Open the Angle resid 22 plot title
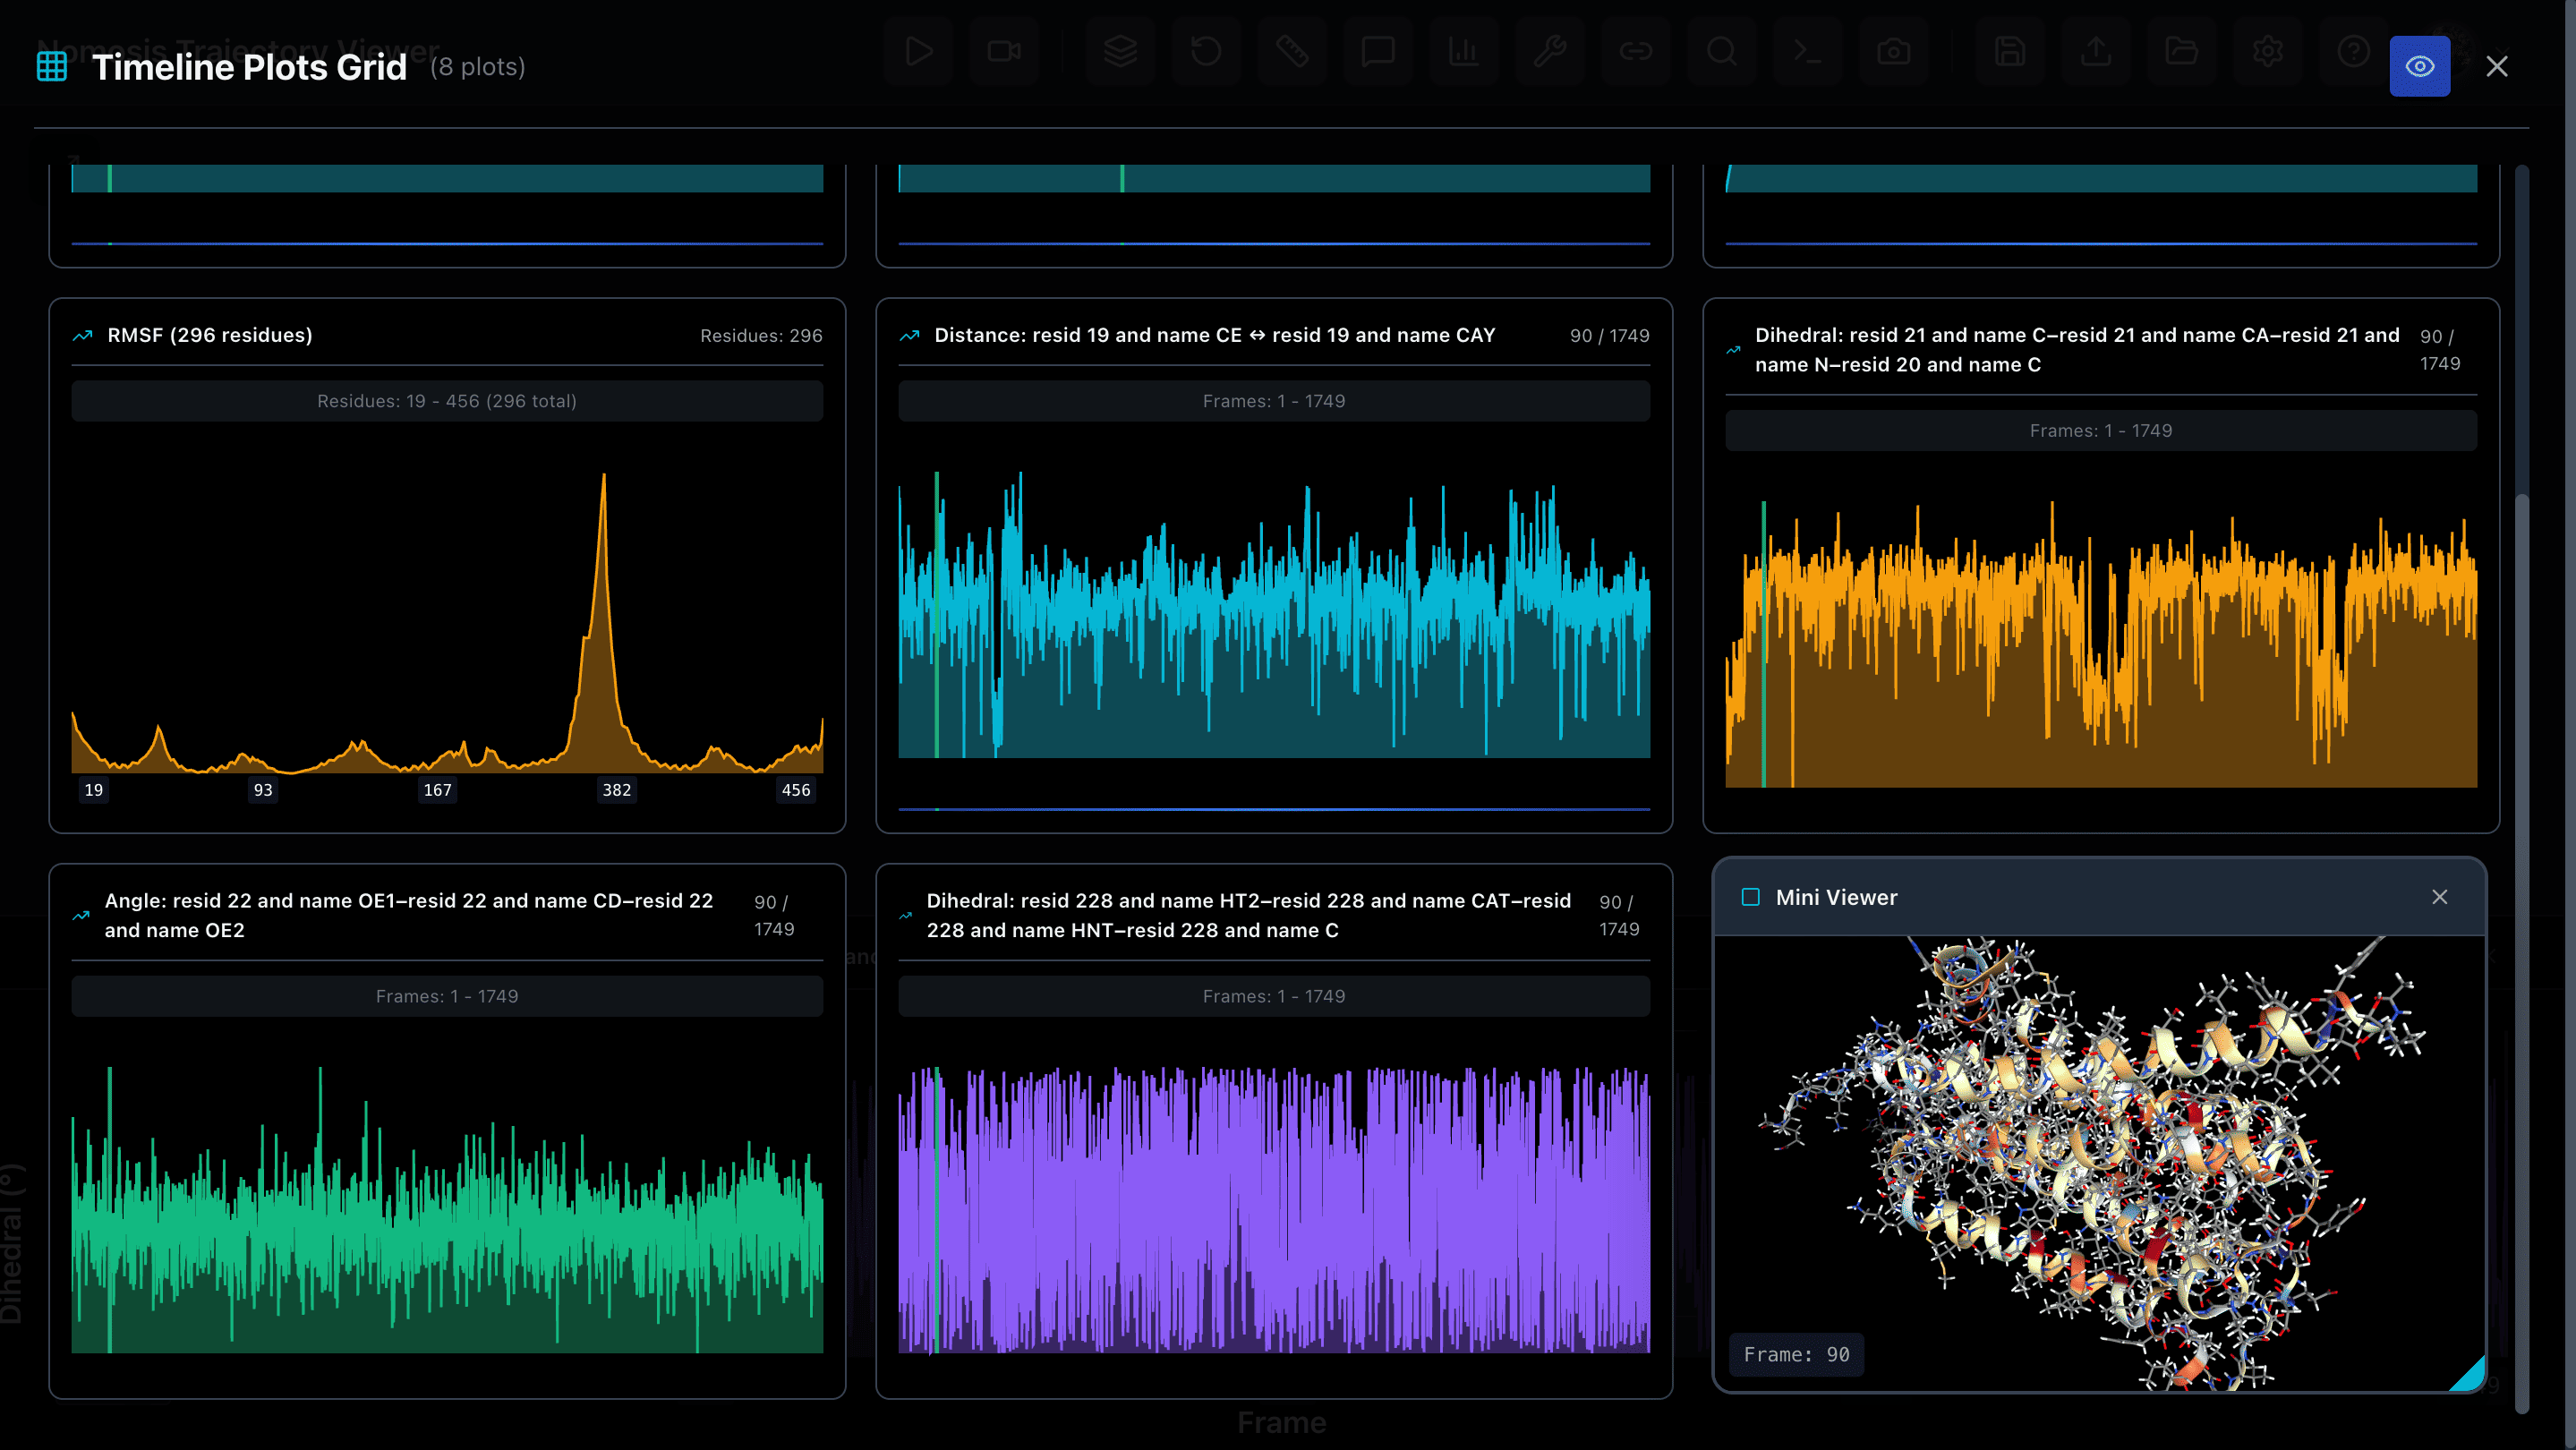This screenshot has height=1450, width=2576. 408,915
